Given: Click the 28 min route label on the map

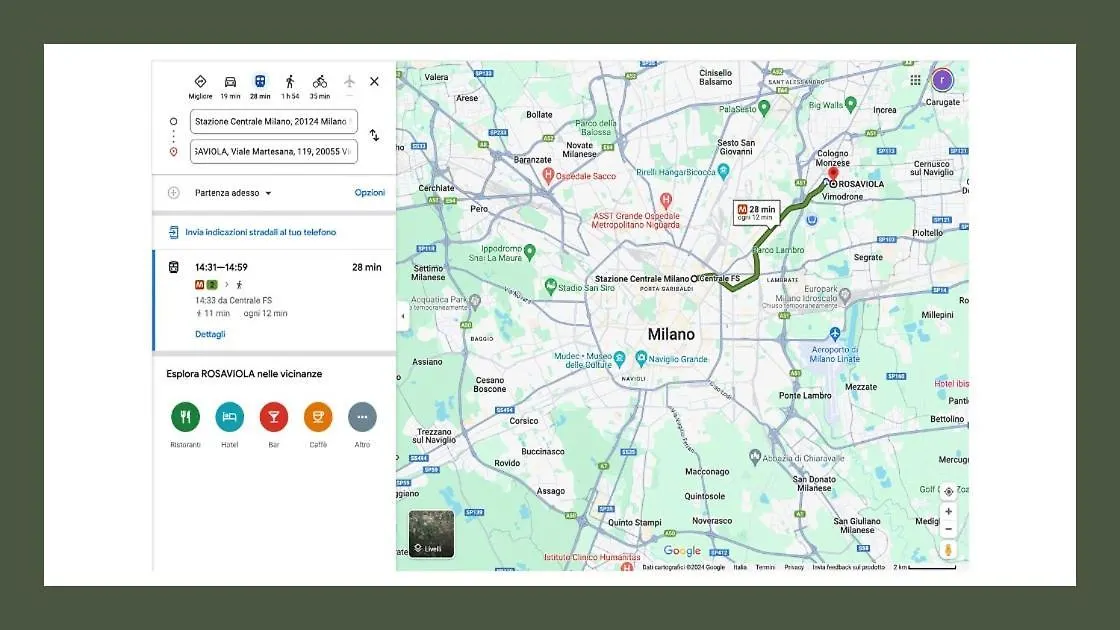Looking at the screenshot, I should [x=756, y=213].
